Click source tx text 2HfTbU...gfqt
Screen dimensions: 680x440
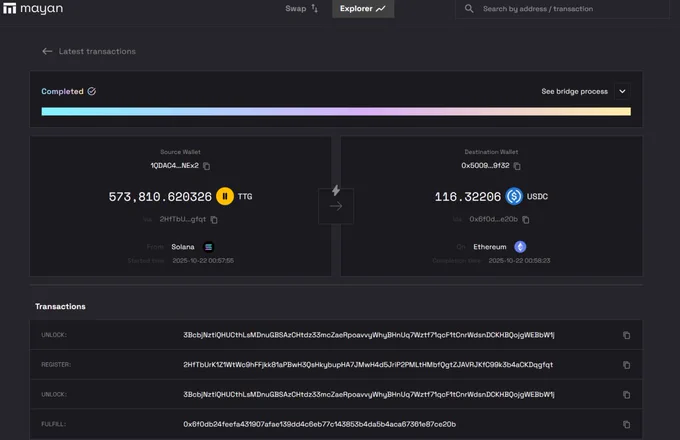click(x=183, y=219)
